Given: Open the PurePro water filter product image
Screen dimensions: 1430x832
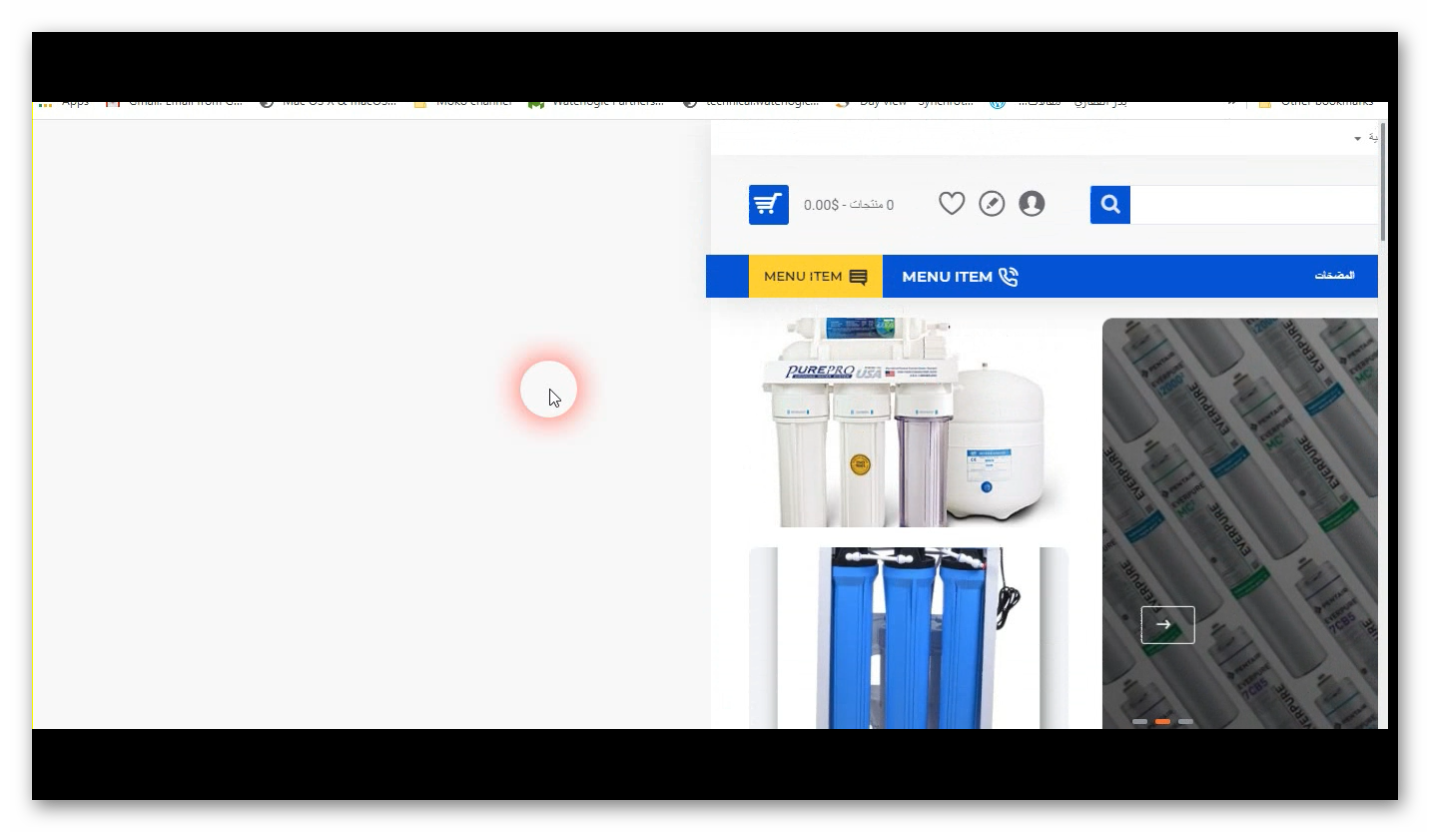Looking at the screenshot, I should (908, 422).
